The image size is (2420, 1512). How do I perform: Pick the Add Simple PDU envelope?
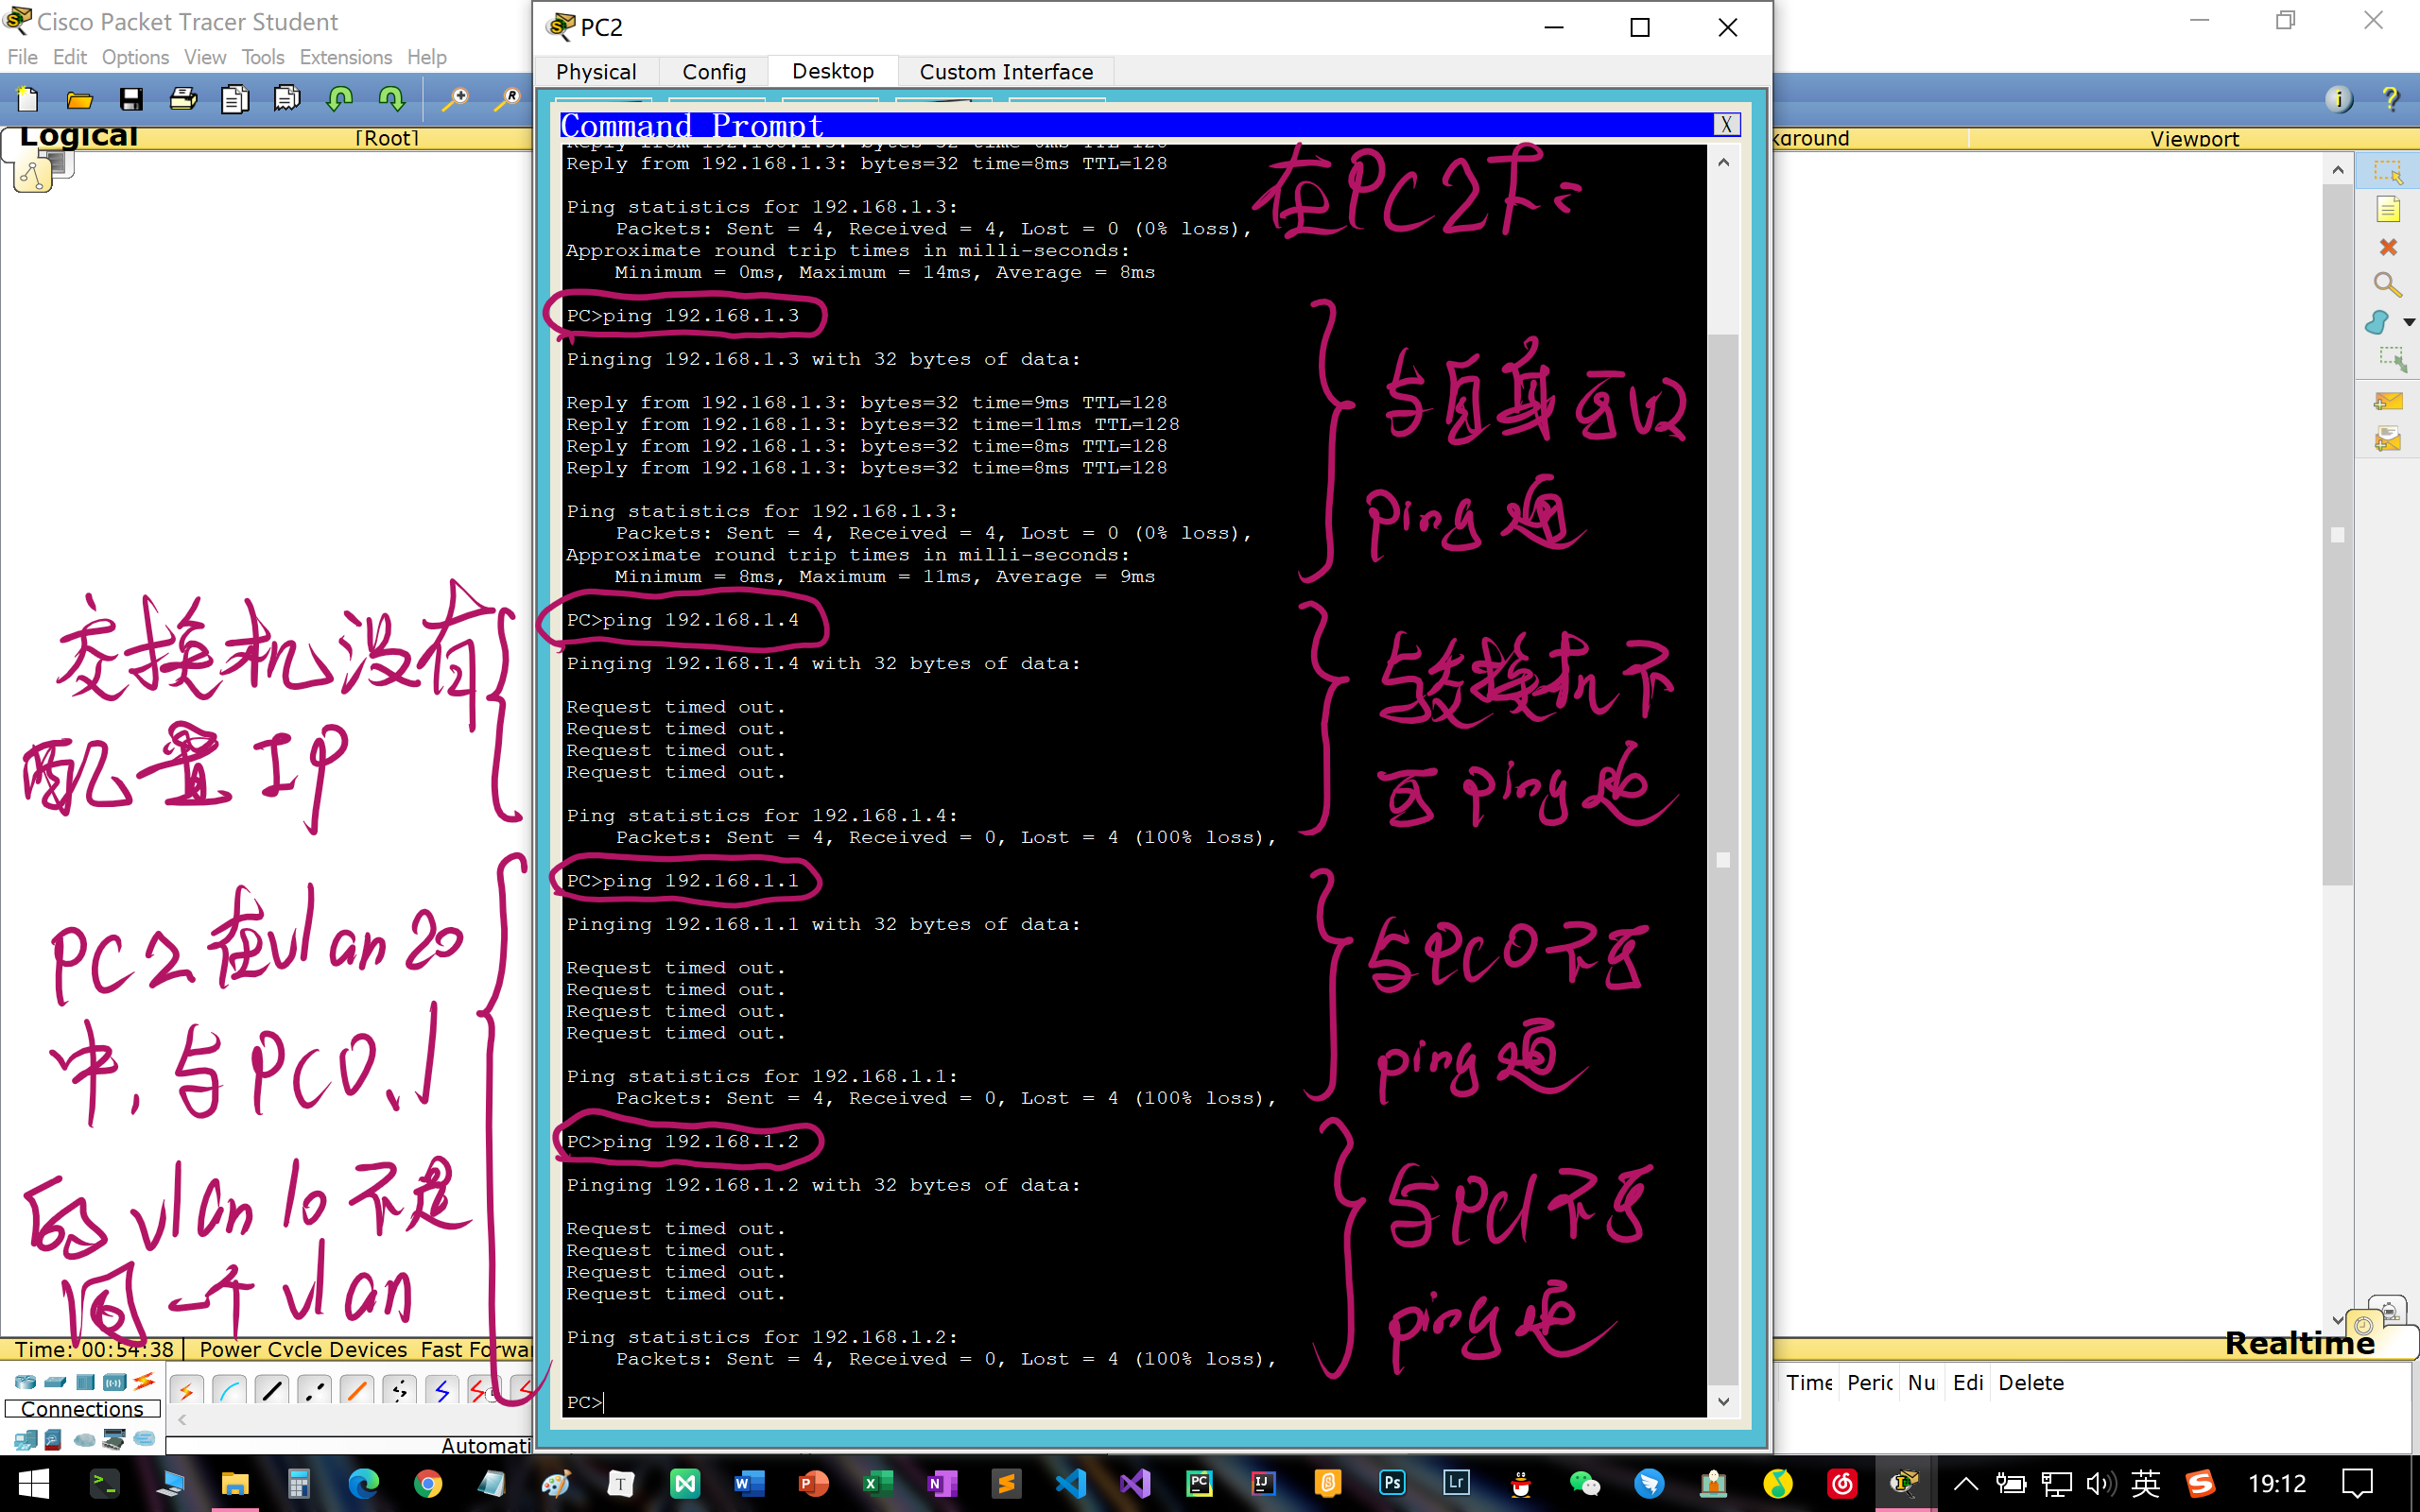point(2388,401)
